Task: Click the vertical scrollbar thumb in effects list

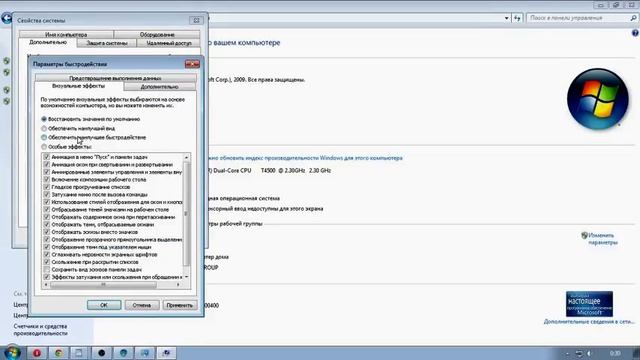Action: (x=187, y=213)
